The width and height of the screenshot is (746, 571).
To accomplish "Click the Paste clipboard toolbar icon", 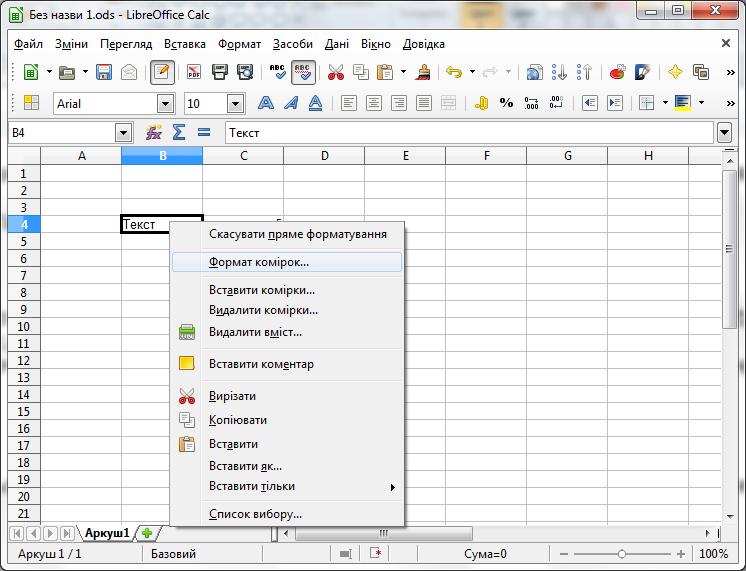I will (385, 72).
